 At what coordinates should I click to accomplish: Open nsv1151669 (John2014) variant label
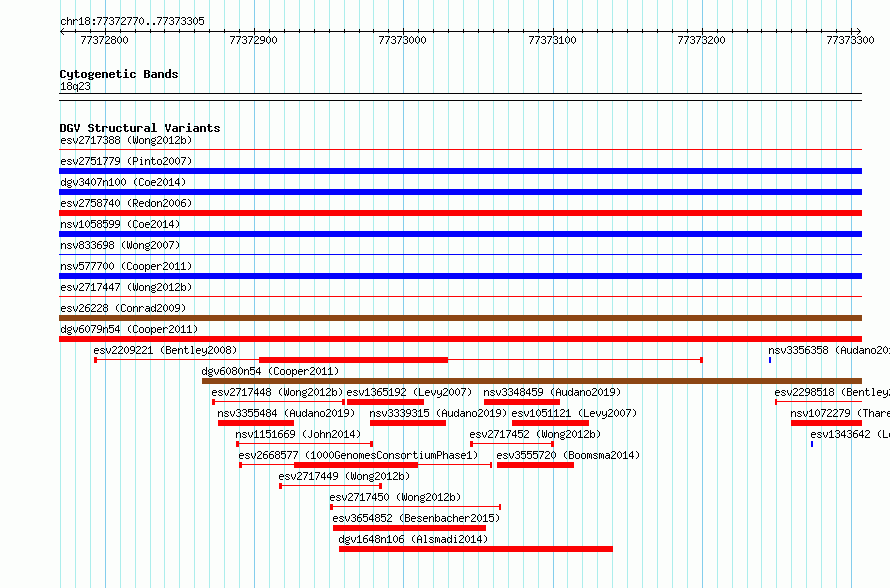coord(298,434)
